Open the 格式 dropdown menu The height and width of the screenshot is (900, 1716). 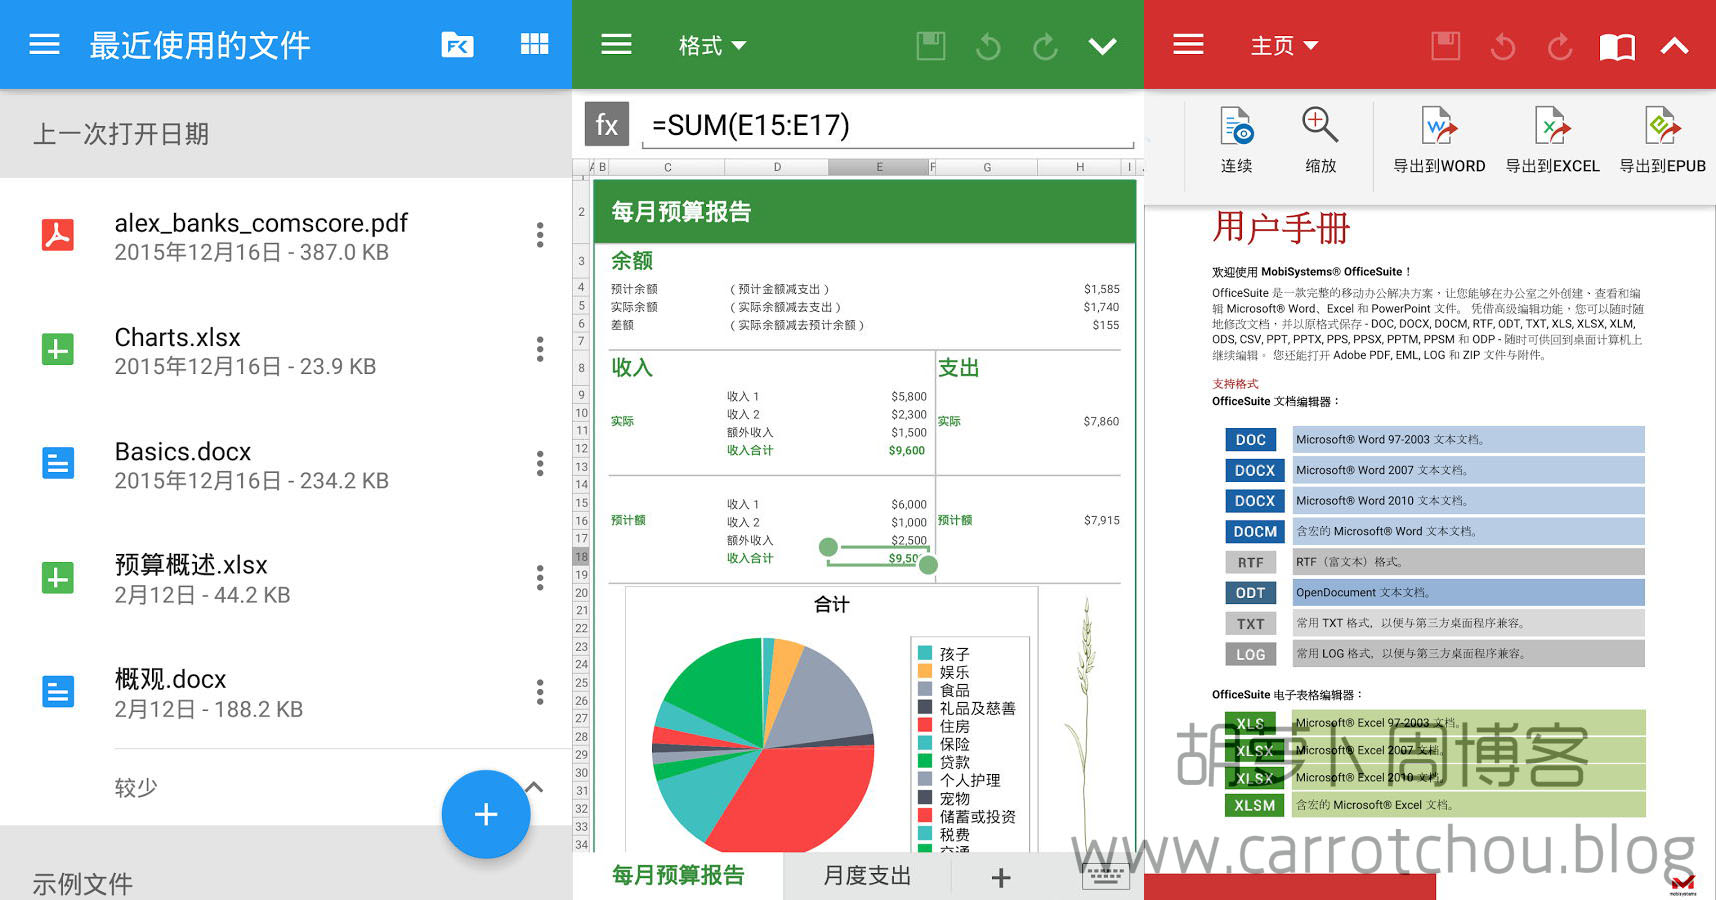712,46
